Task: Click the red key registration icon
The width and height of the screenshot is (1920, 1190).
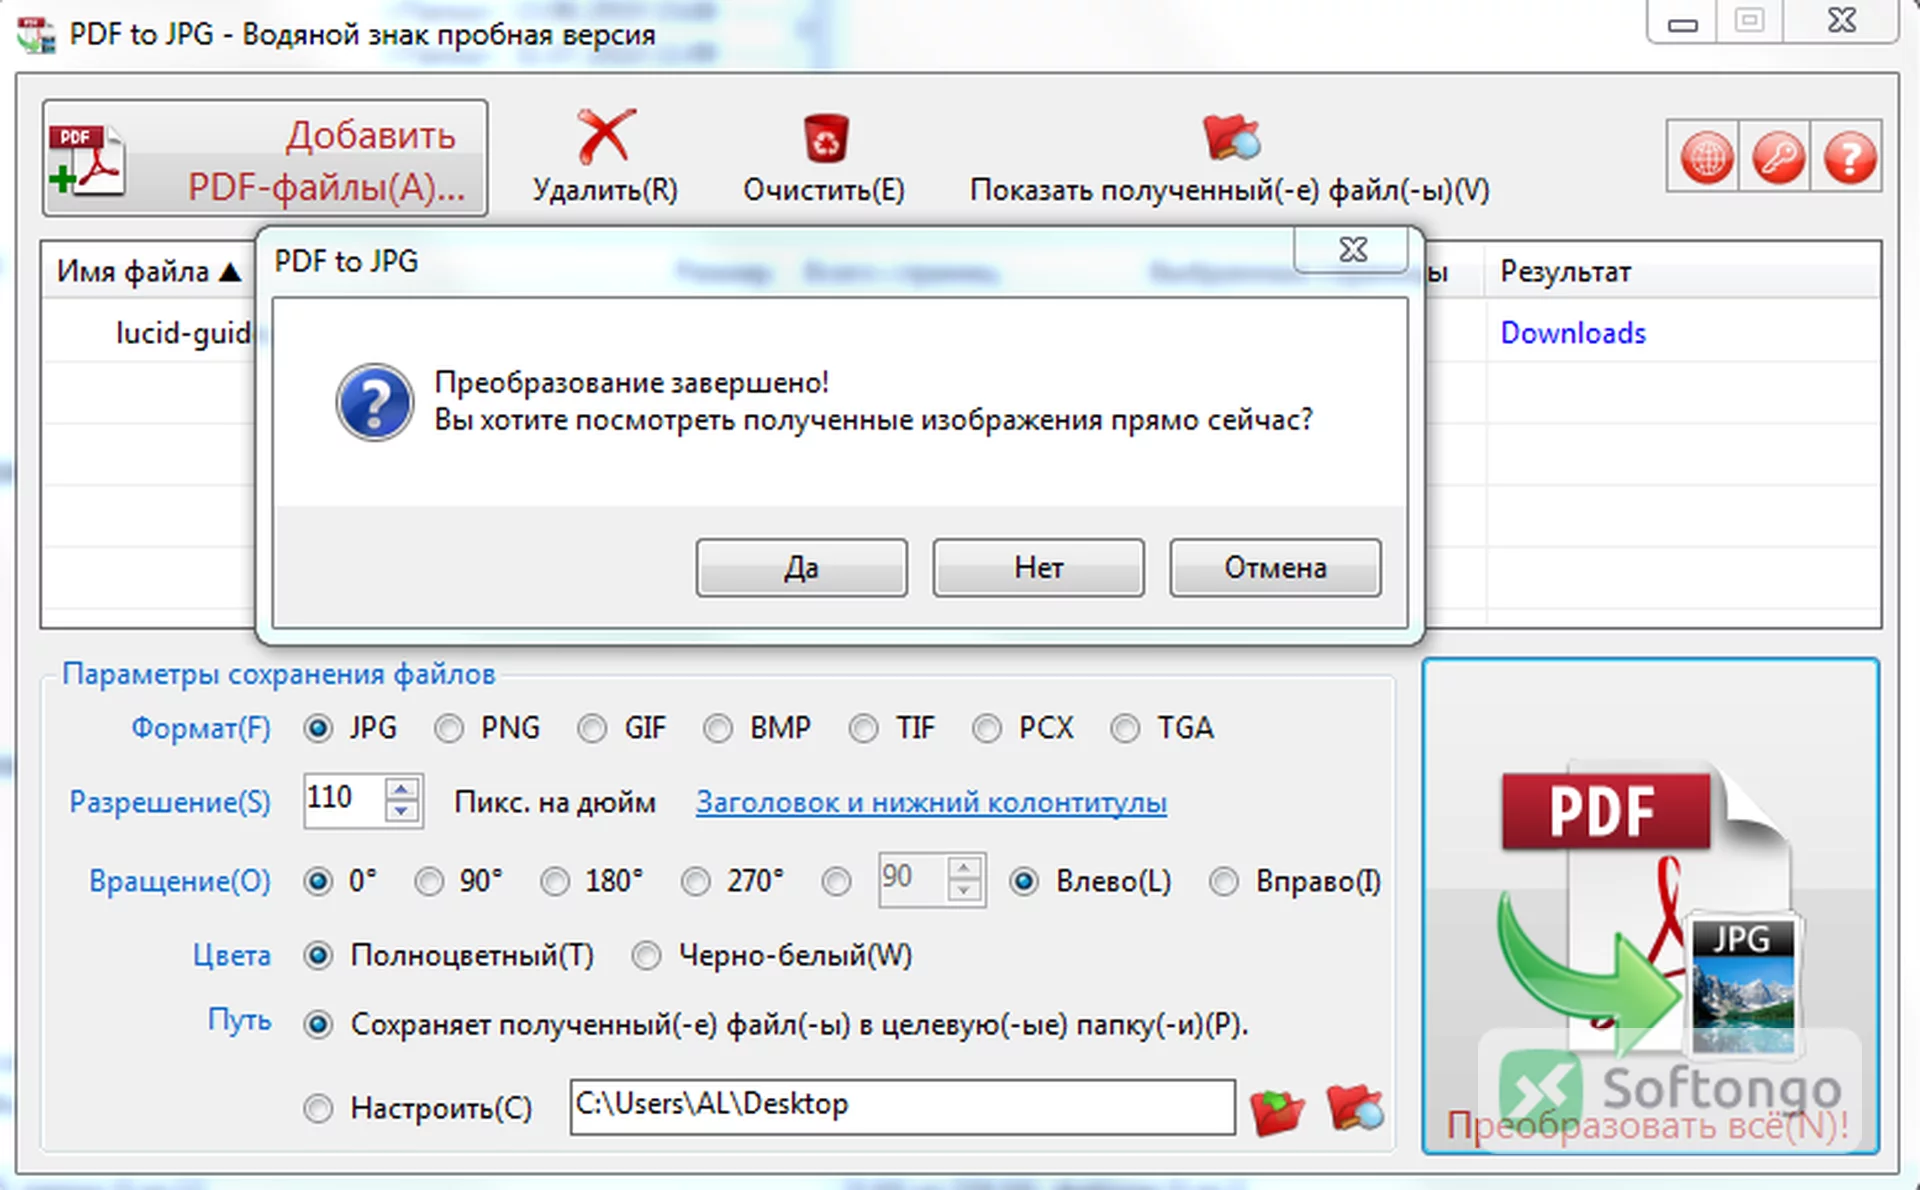Action: [1777, 157]
